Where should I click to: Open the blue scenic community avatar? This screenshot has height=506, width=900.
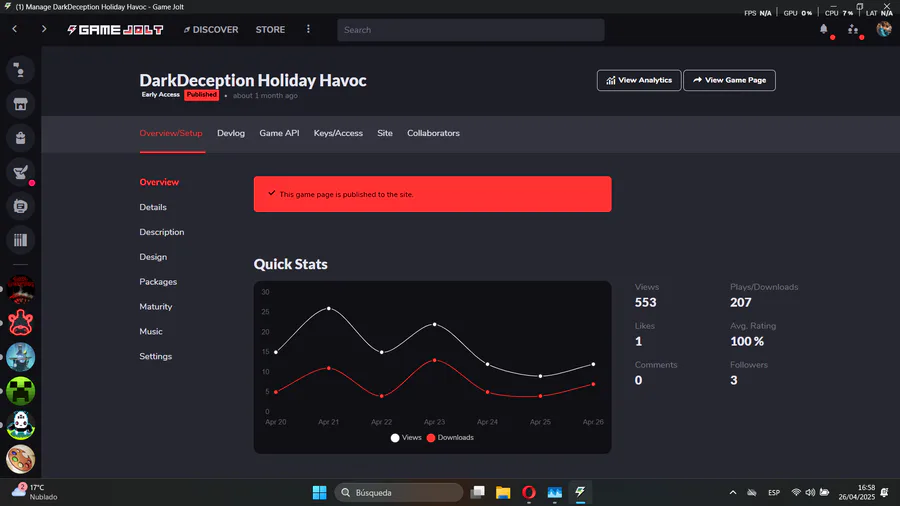pyautogui.click(x=21, y=357)
